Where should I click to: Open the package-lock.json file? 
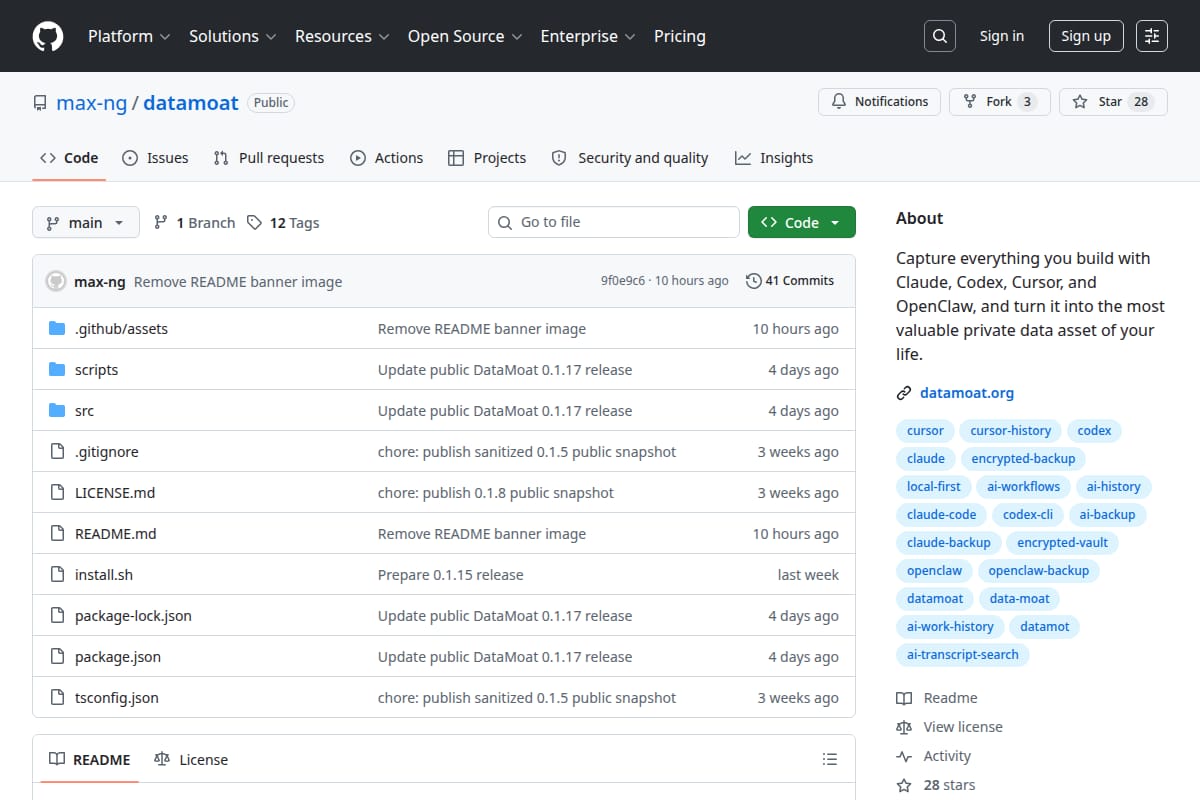(x=133, y=615)
